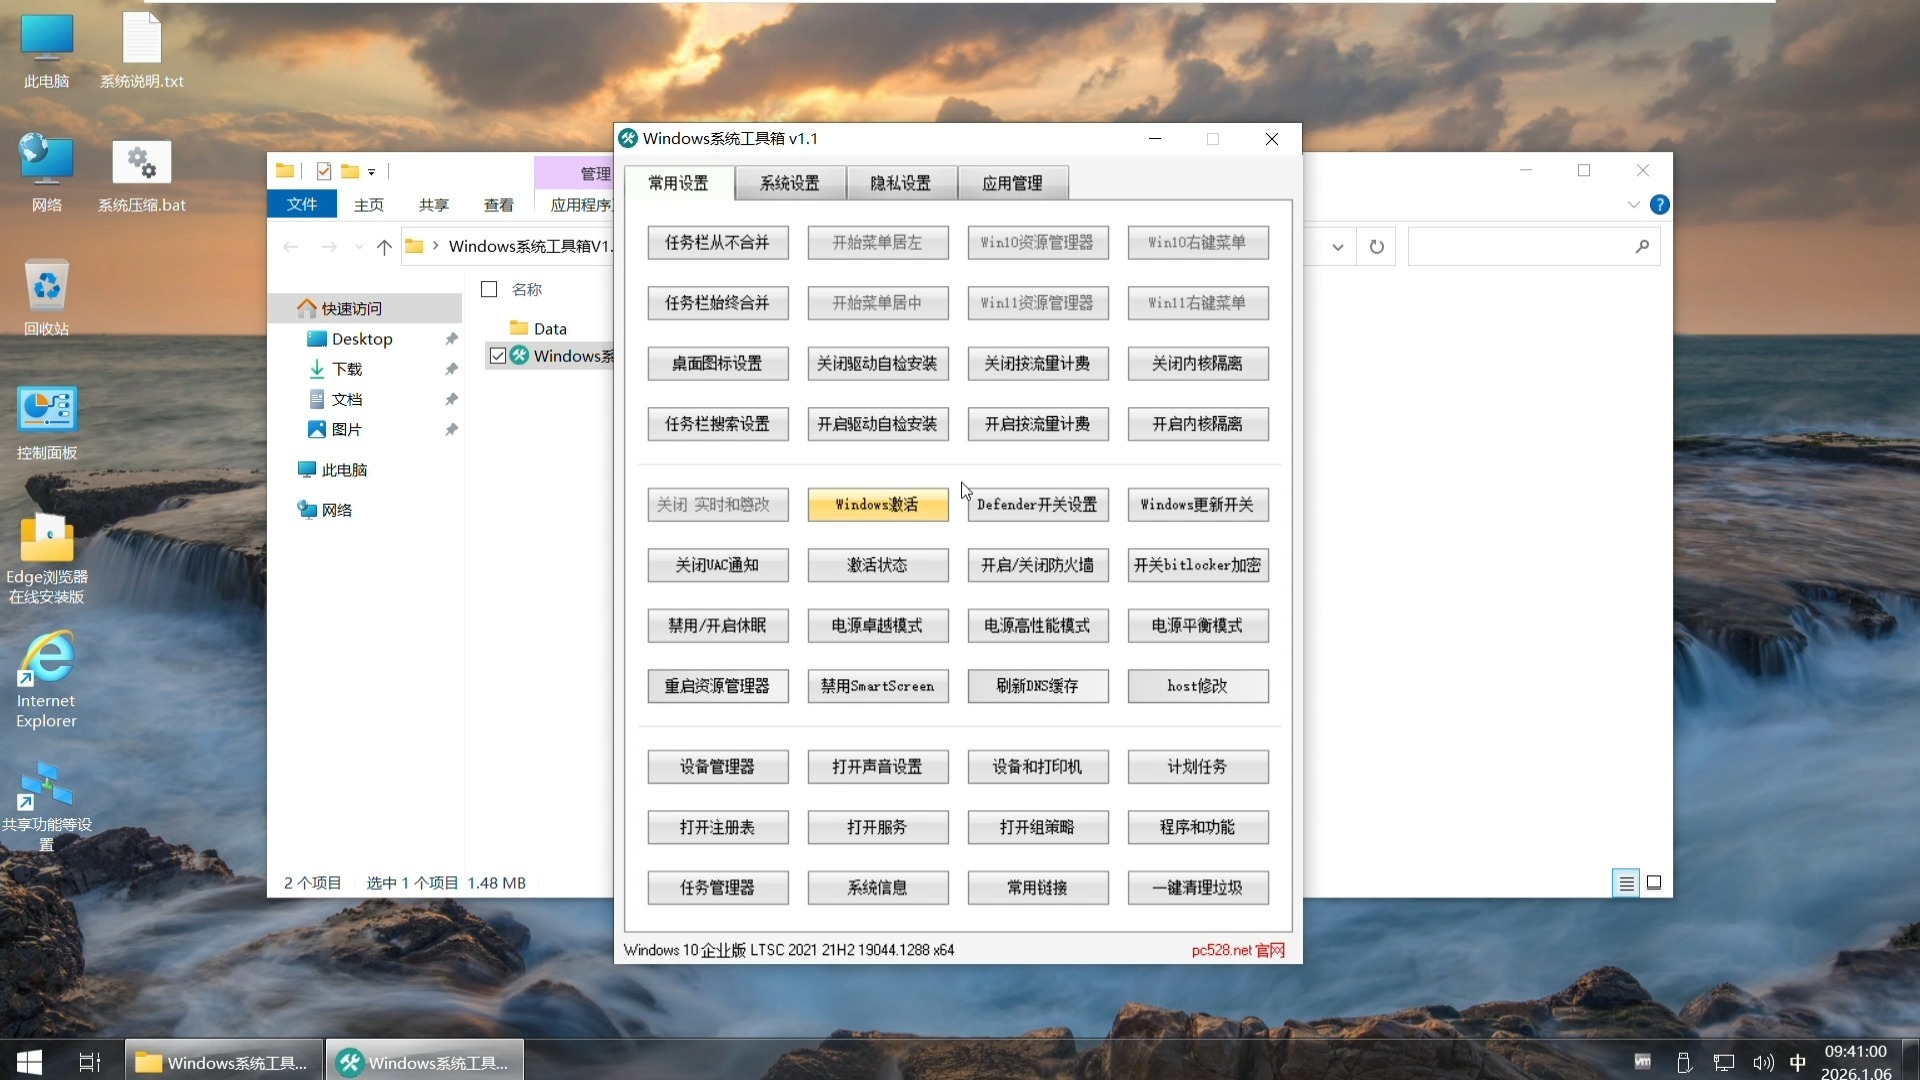Viewport: 1920px width, 1080px height.
Task: Click the network icon in system tray
Action: 1724,1063
